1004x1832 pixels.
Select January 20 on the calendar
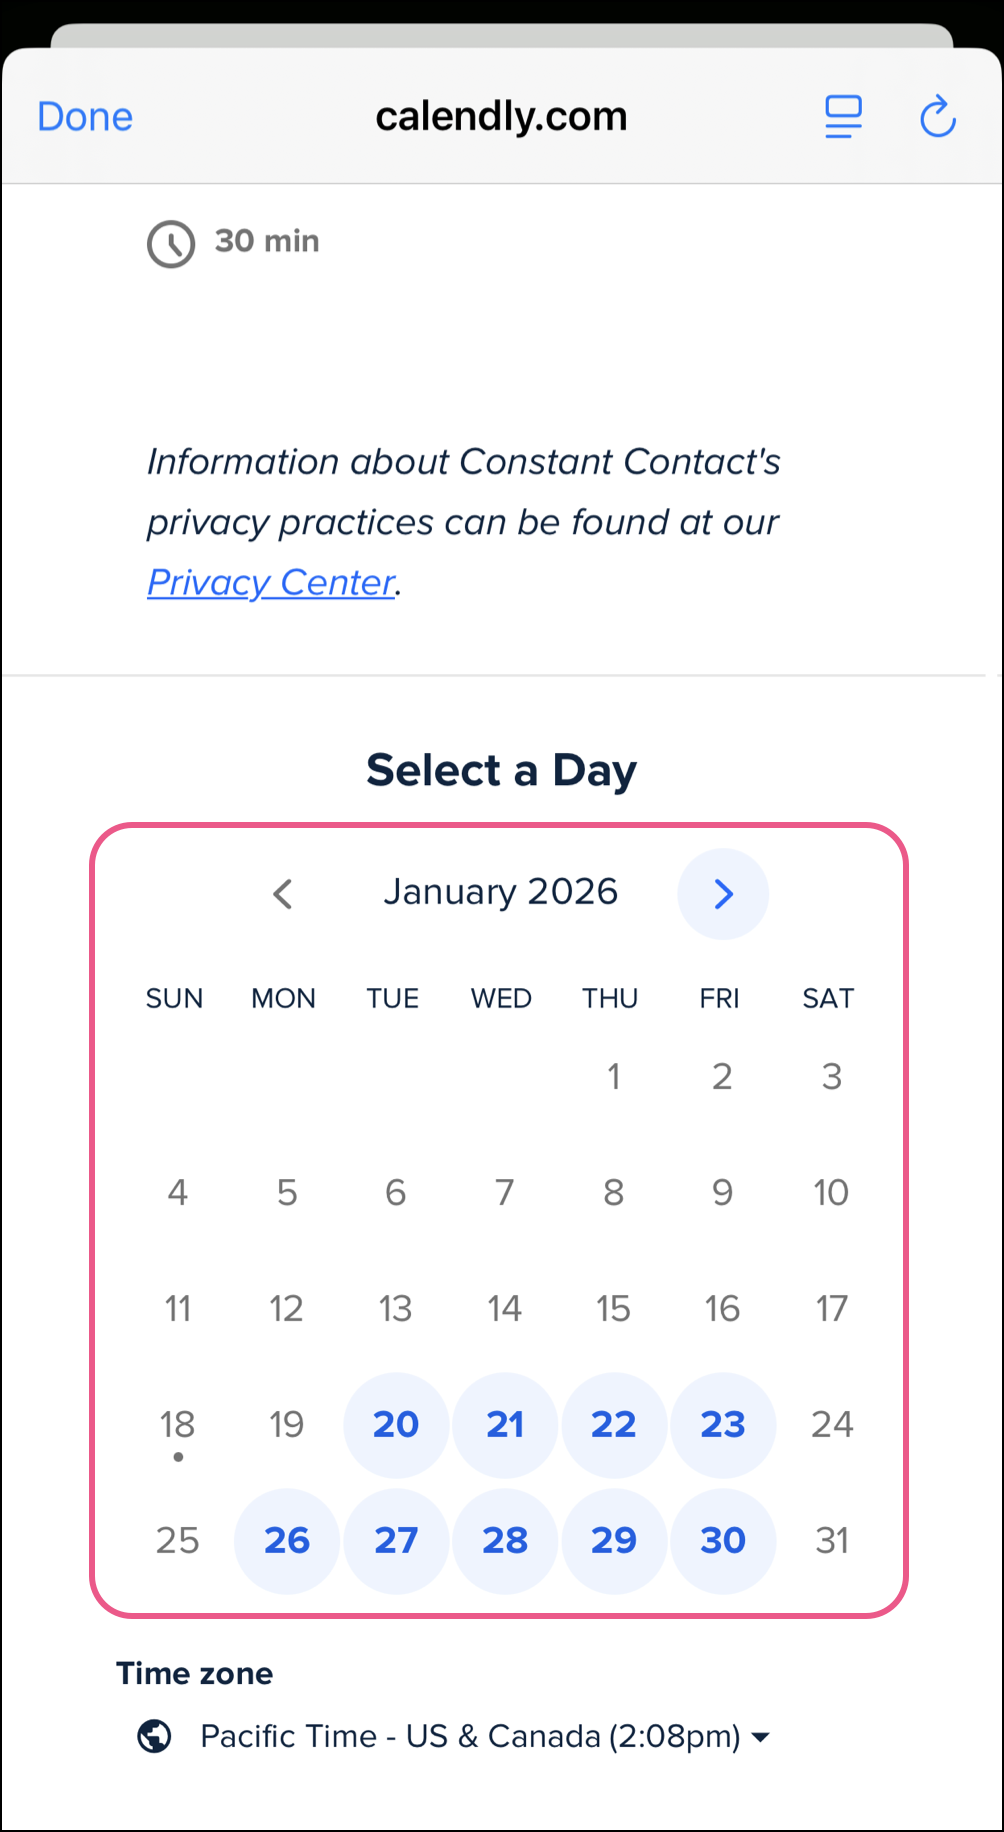tap(396, 1424)
